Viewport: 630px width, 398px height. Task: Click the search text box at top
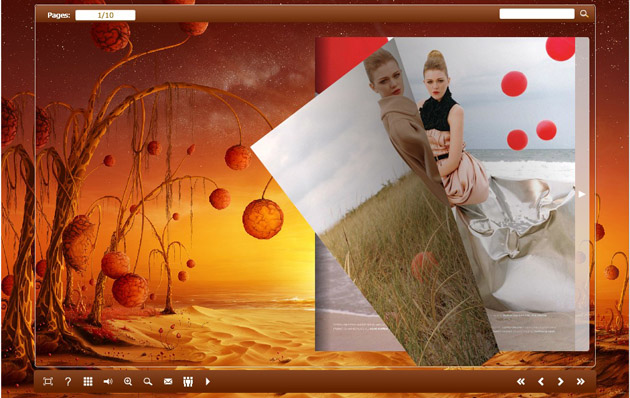pyautogui.click(x=537, y=14)
